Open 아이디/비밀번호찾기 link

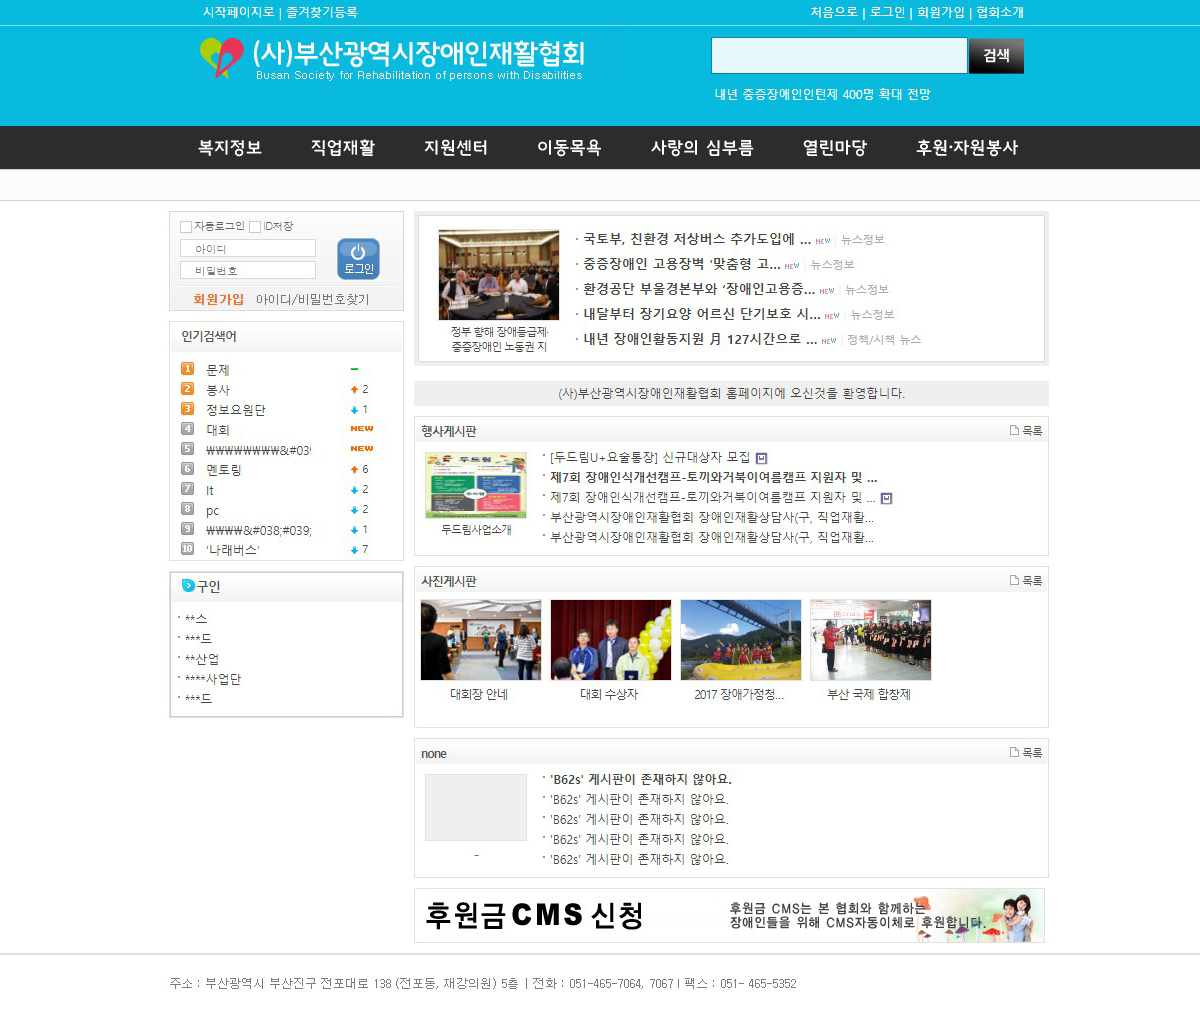pos(312,299)
